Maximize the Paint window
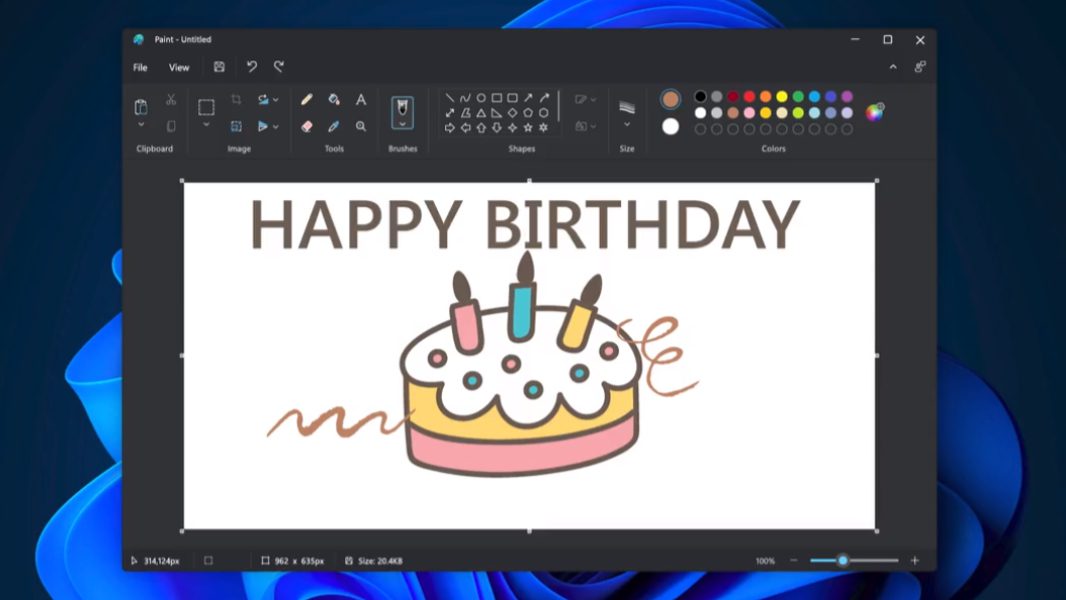 coord(888,39)
